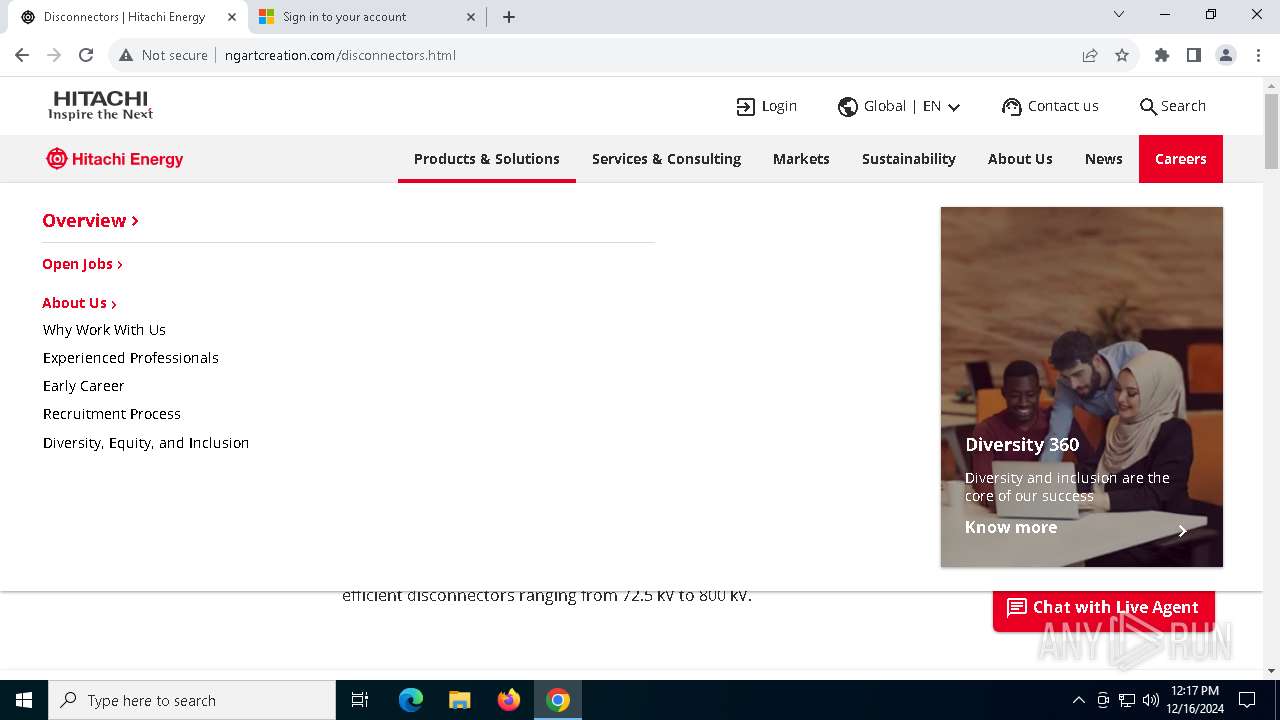This screenshot has width=1280, height=720.
Task: Click the Hitachi Energy logo
Action: coord(115,159)
